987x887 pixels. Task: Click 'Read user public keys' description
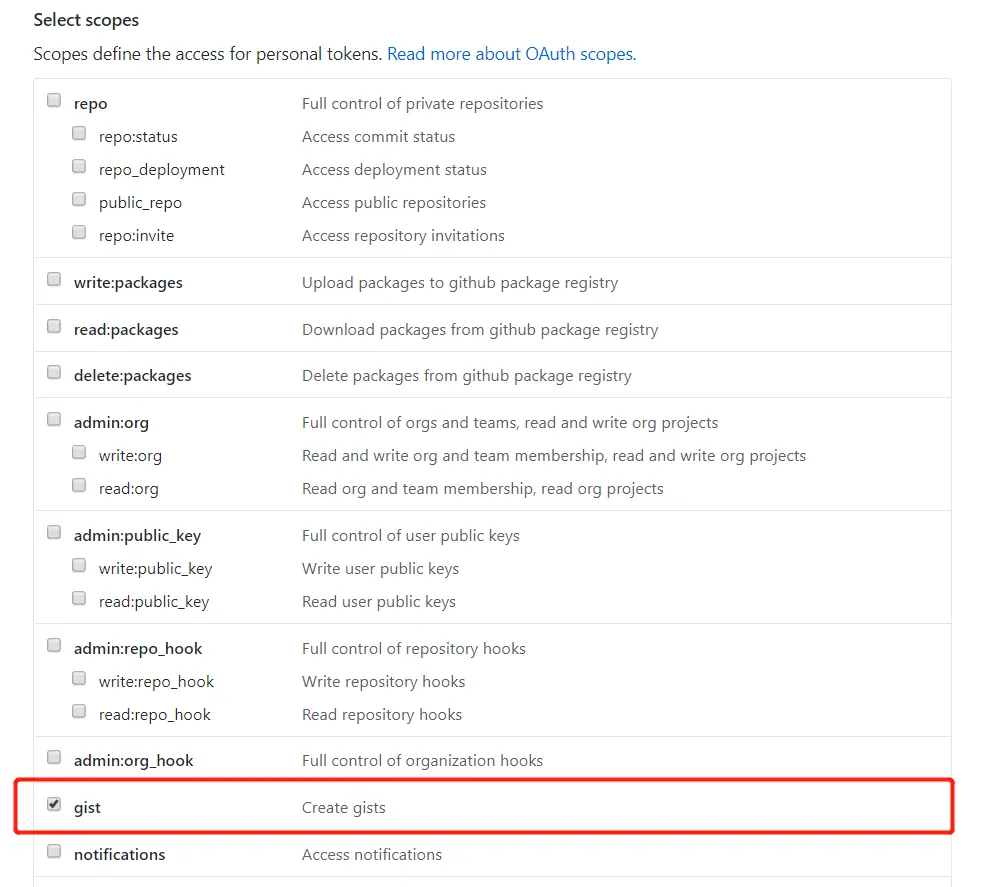378,602
